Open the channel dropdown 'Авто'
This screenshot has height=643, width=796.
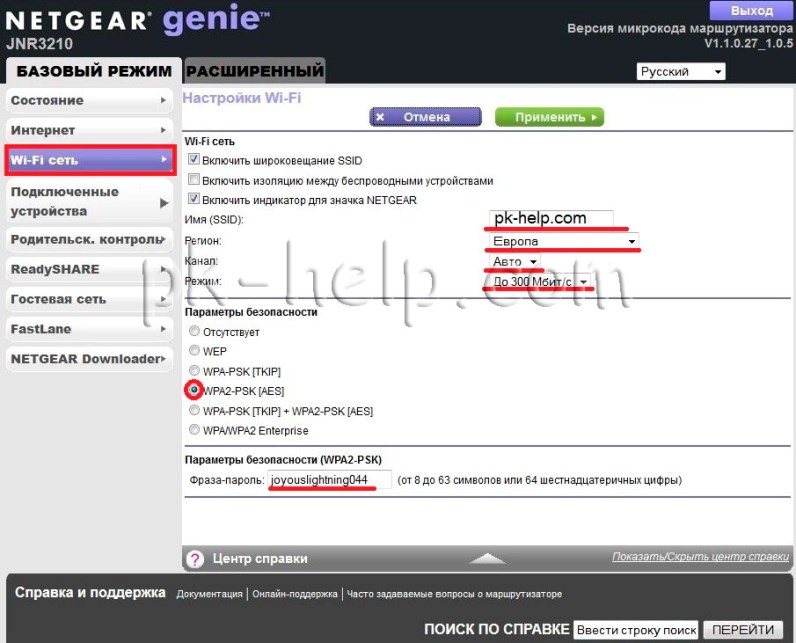514,261
